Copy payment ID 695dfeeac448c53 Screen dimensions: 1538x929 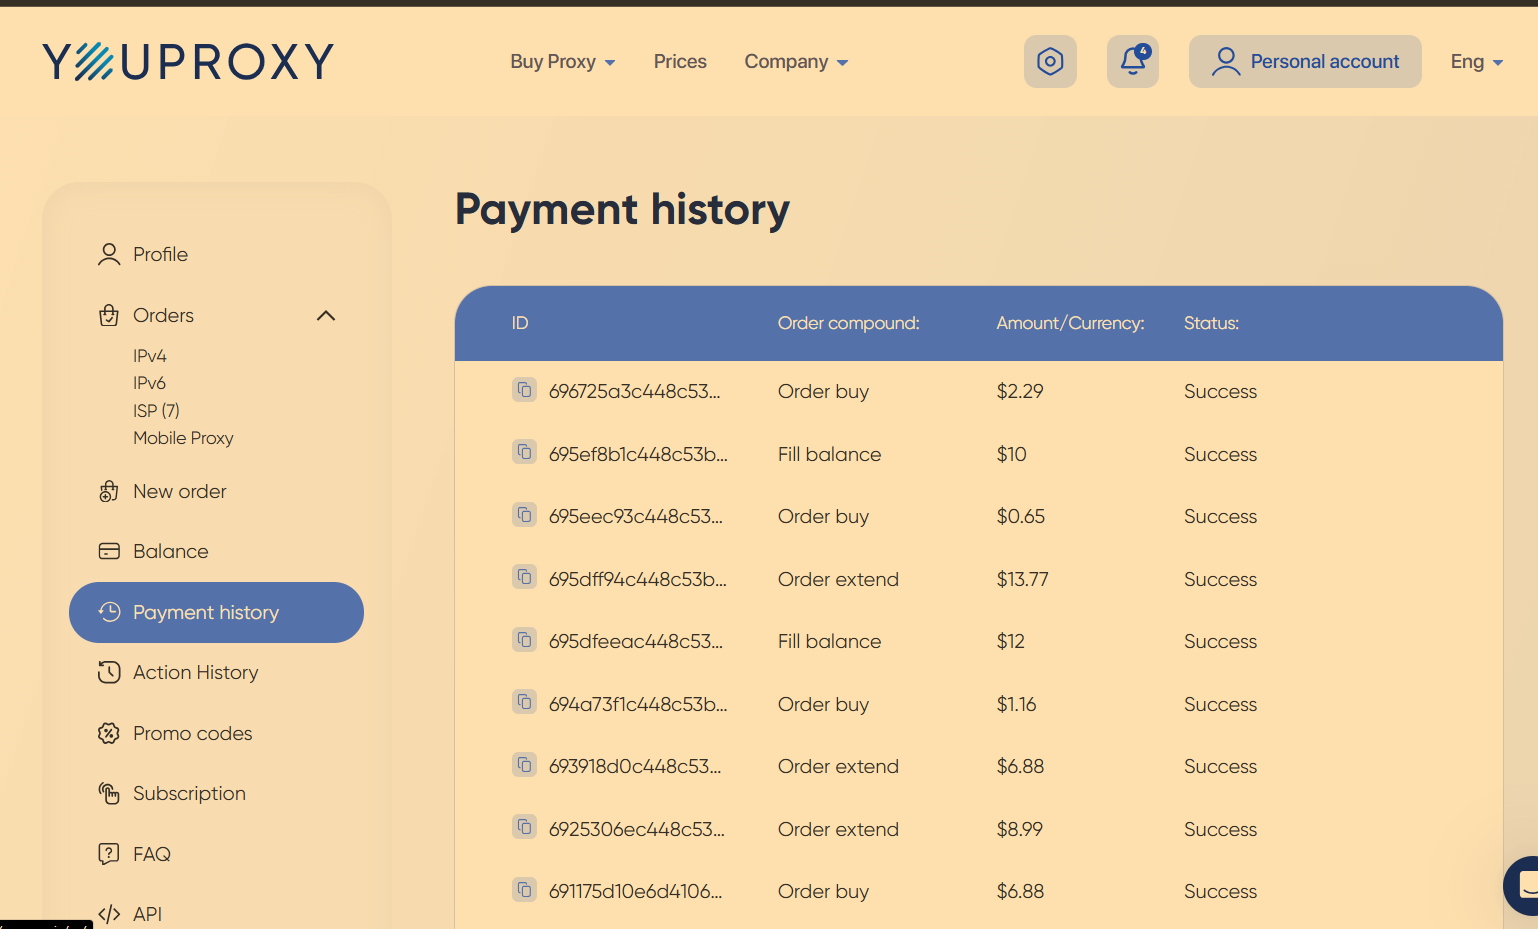(525, 640)
